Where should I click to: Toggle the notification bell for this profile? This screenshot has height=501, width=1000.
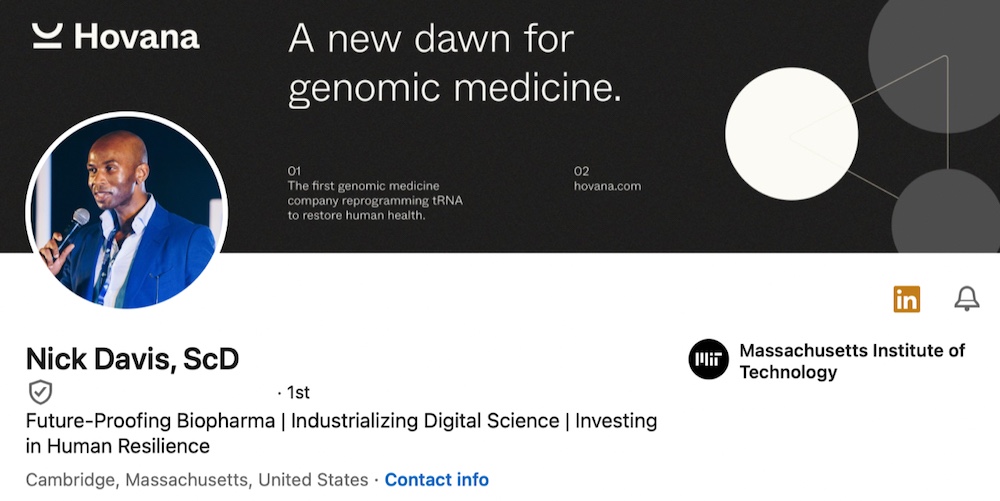(x=966, y=298)
